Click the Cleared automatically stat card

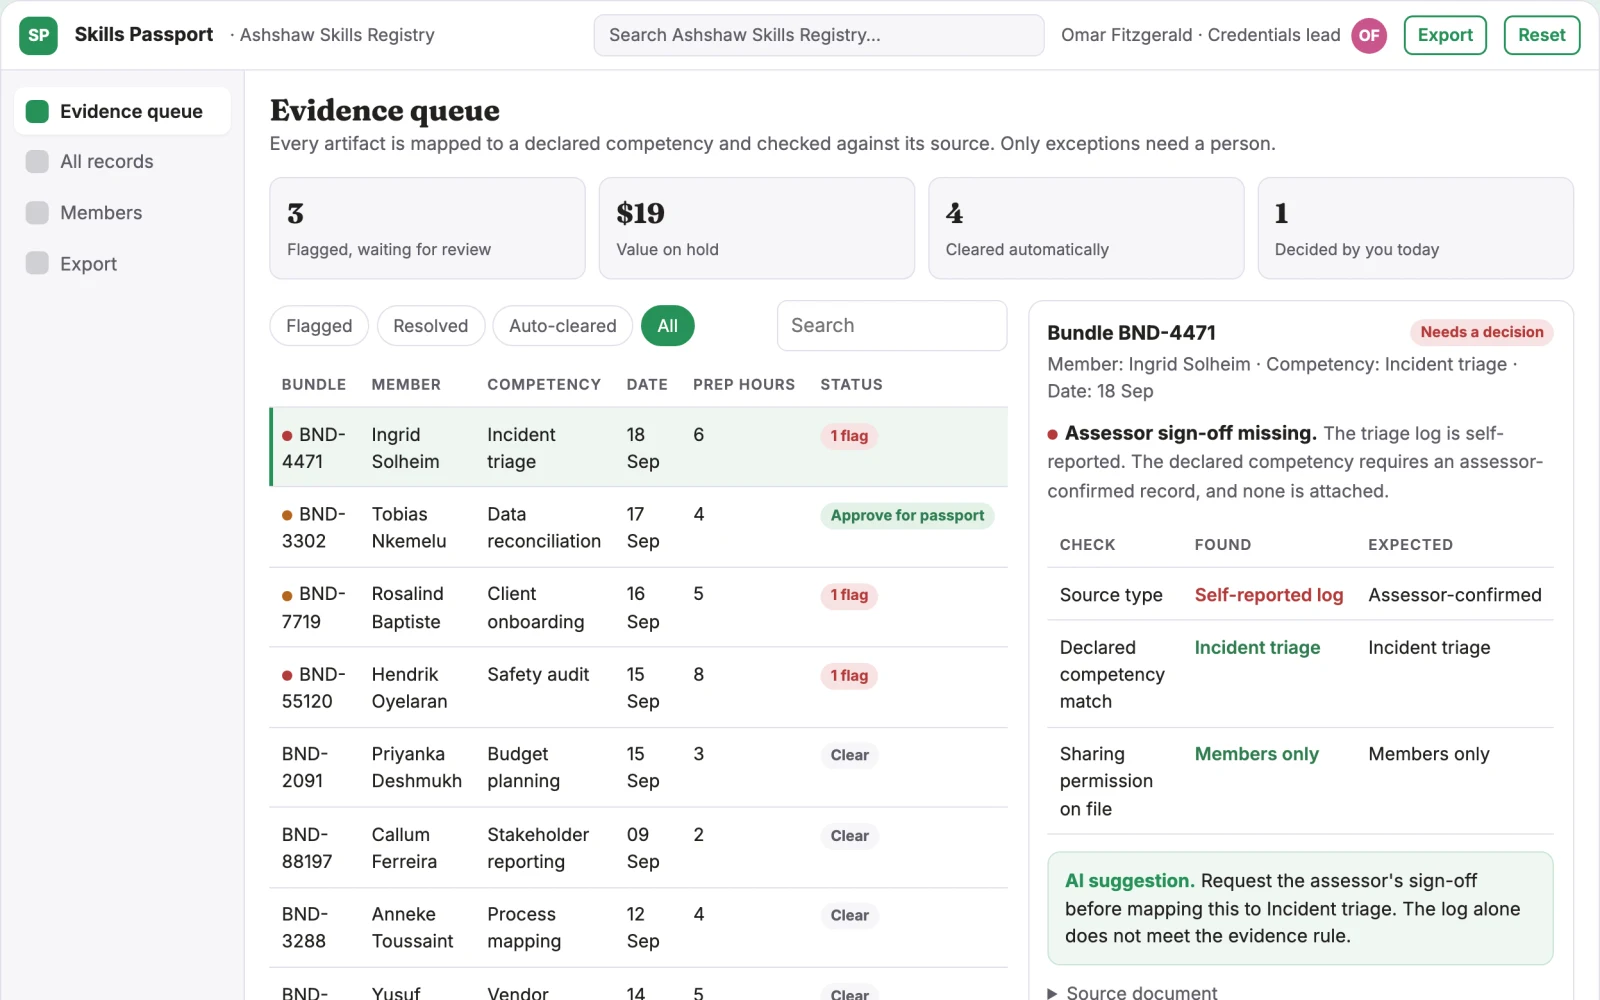click(x=1086, y=228)
